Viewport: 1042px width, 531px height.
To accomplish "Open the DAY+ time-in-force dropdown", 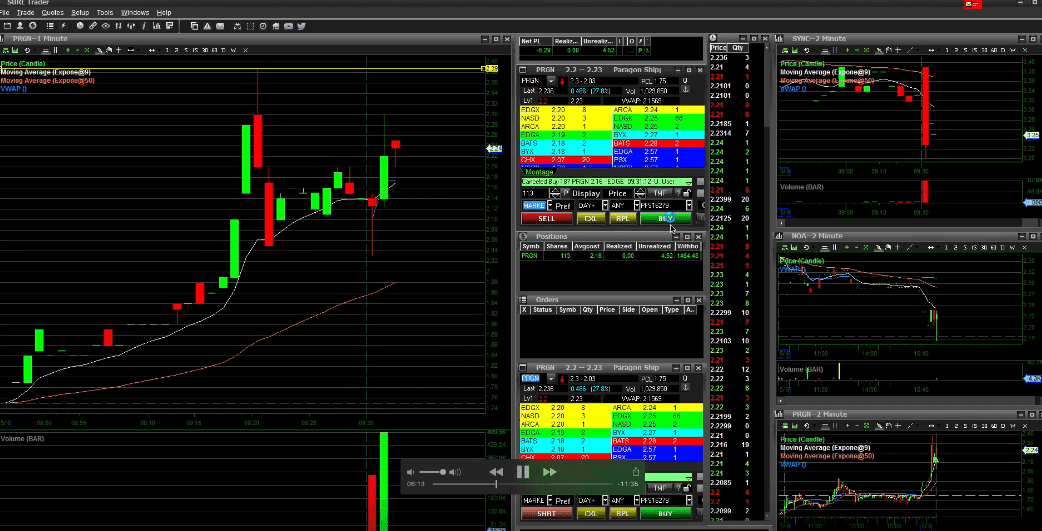I will pos(602,205).
